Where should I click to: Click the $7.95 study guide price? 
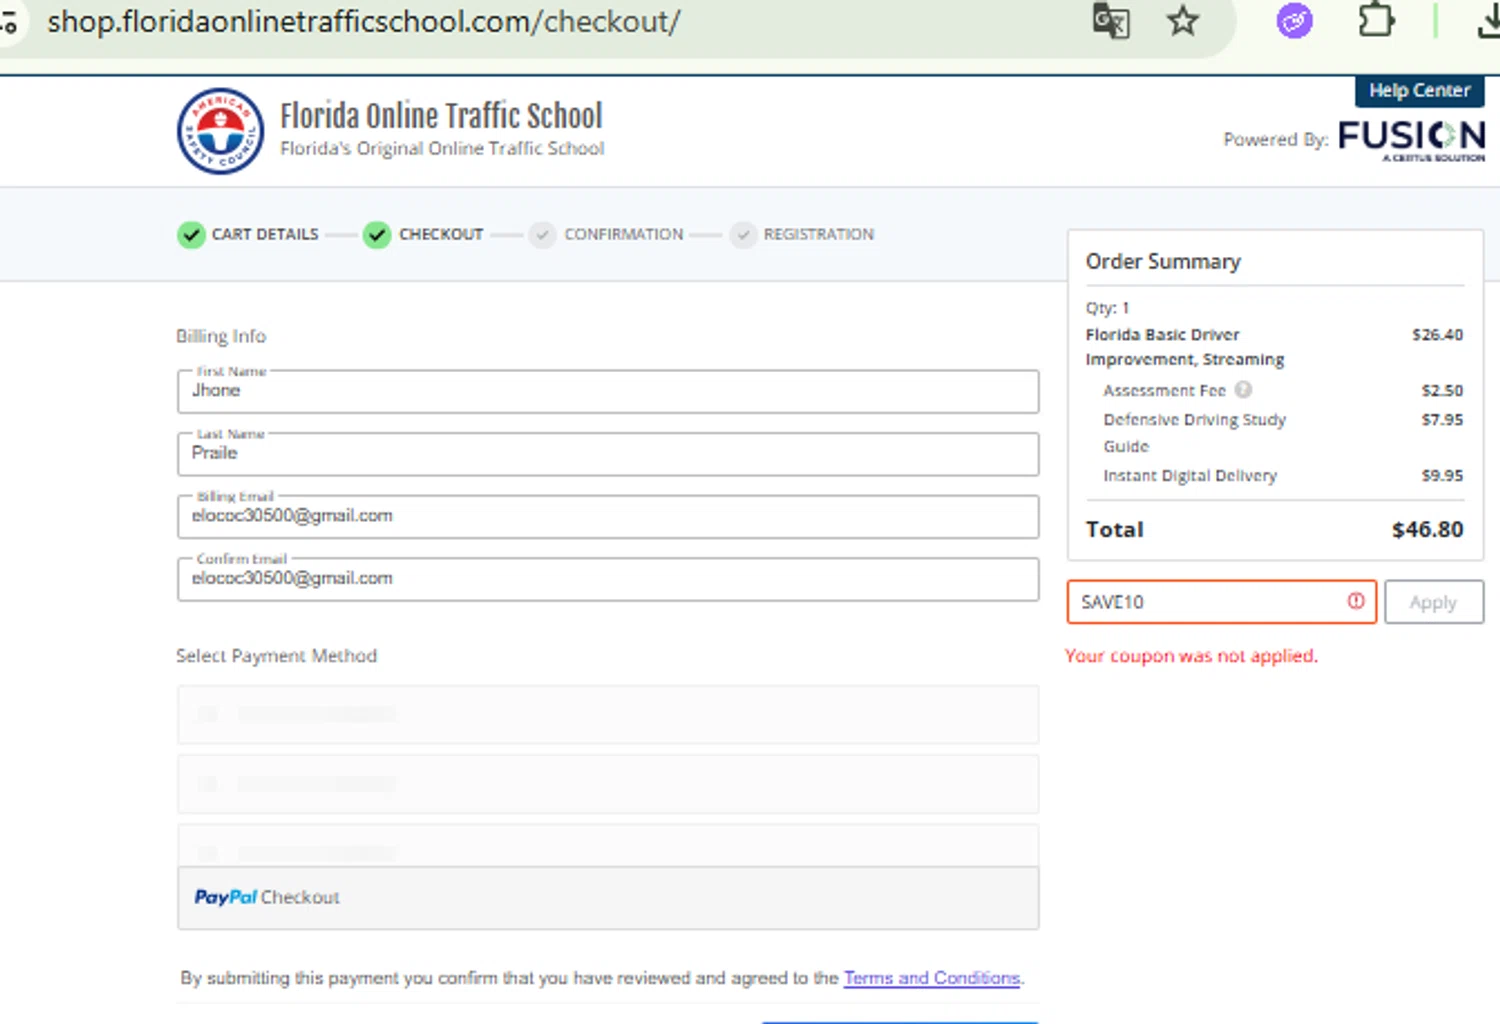(x=1442, y=420)
